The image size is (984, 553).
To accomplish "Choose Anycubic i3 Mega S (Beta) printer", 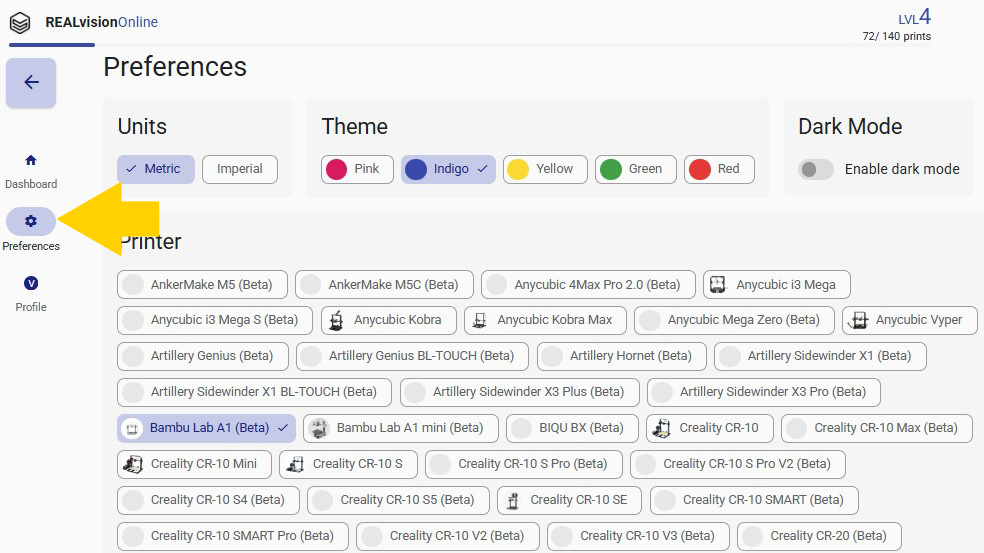I will click(215, 320).
